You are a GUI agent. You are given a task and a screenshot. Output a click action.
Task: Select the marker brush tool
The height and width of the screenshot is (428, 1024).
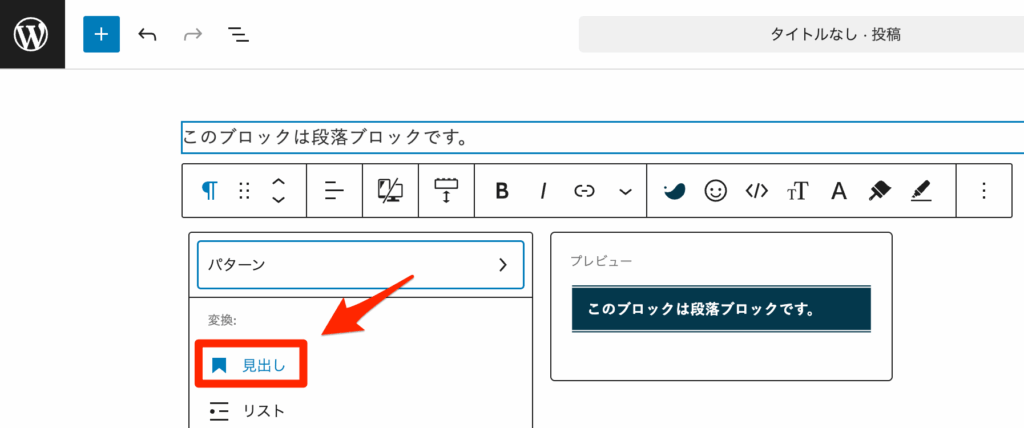coord(880,191)
